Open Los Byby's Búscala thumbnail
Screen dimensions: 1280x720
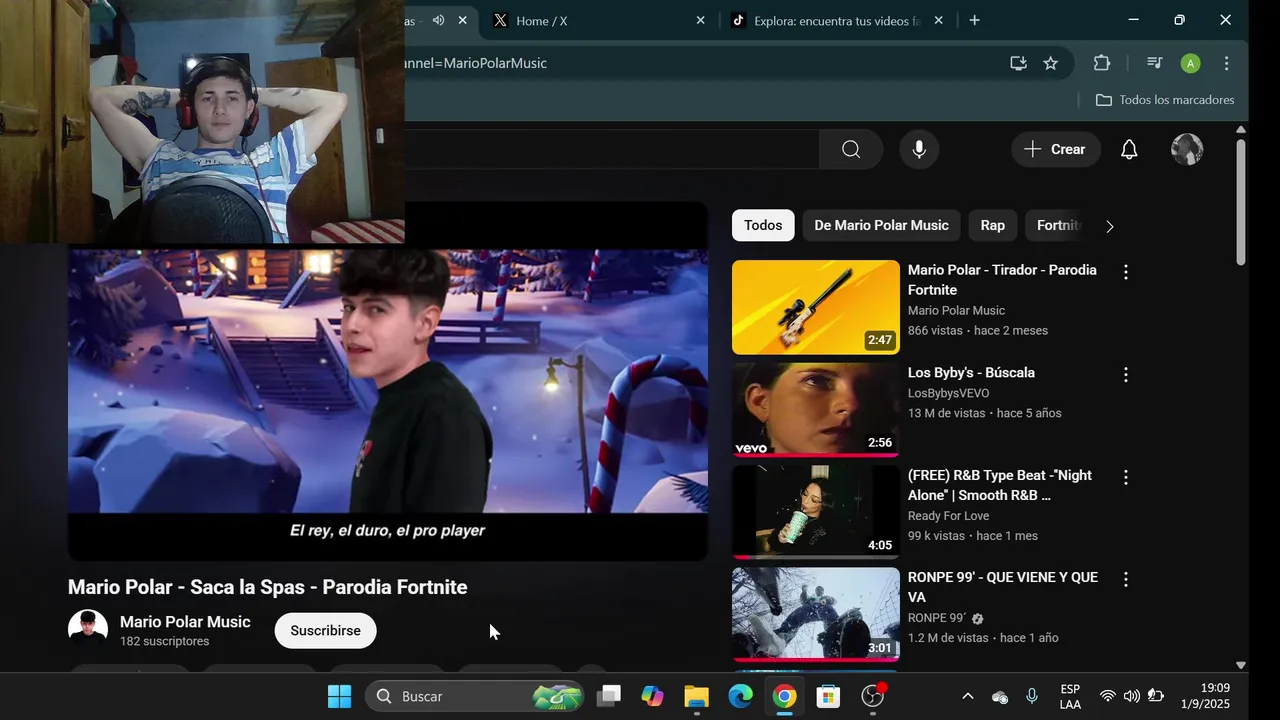[816, 410]
